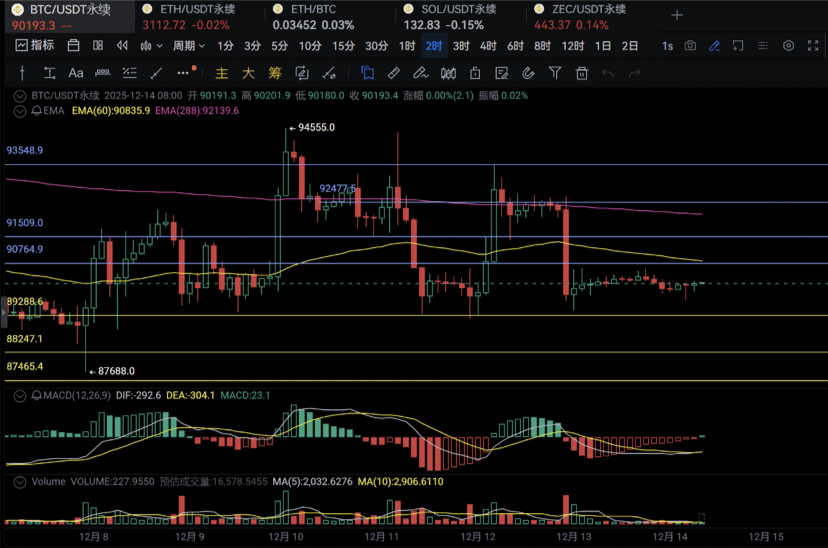The image size is (828, 548).
Task: Select the trend line drawing tool
Action: pyautogui.click(x=155, y=73)
